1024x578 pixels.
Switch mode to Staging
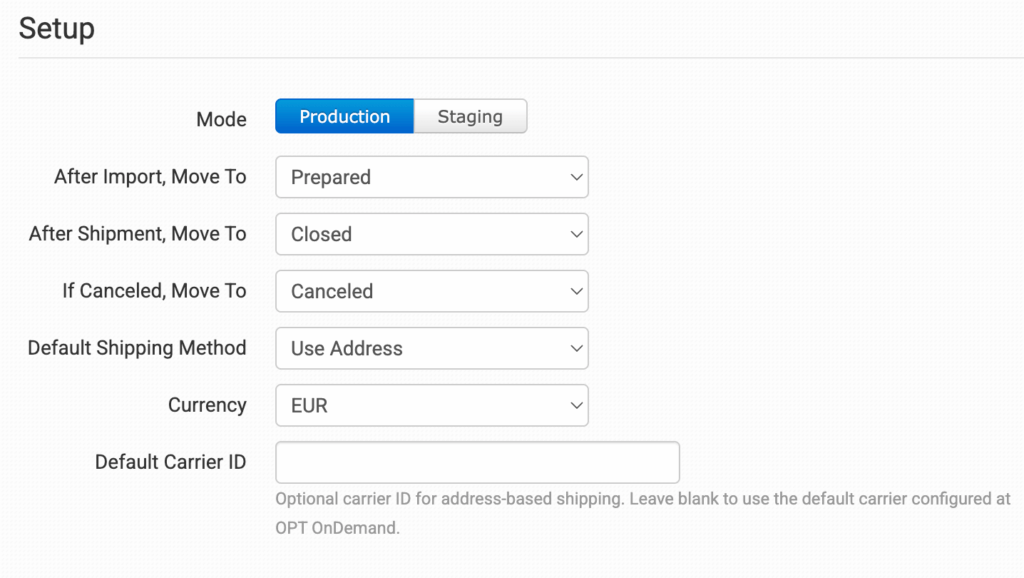(x=470, y=116)
